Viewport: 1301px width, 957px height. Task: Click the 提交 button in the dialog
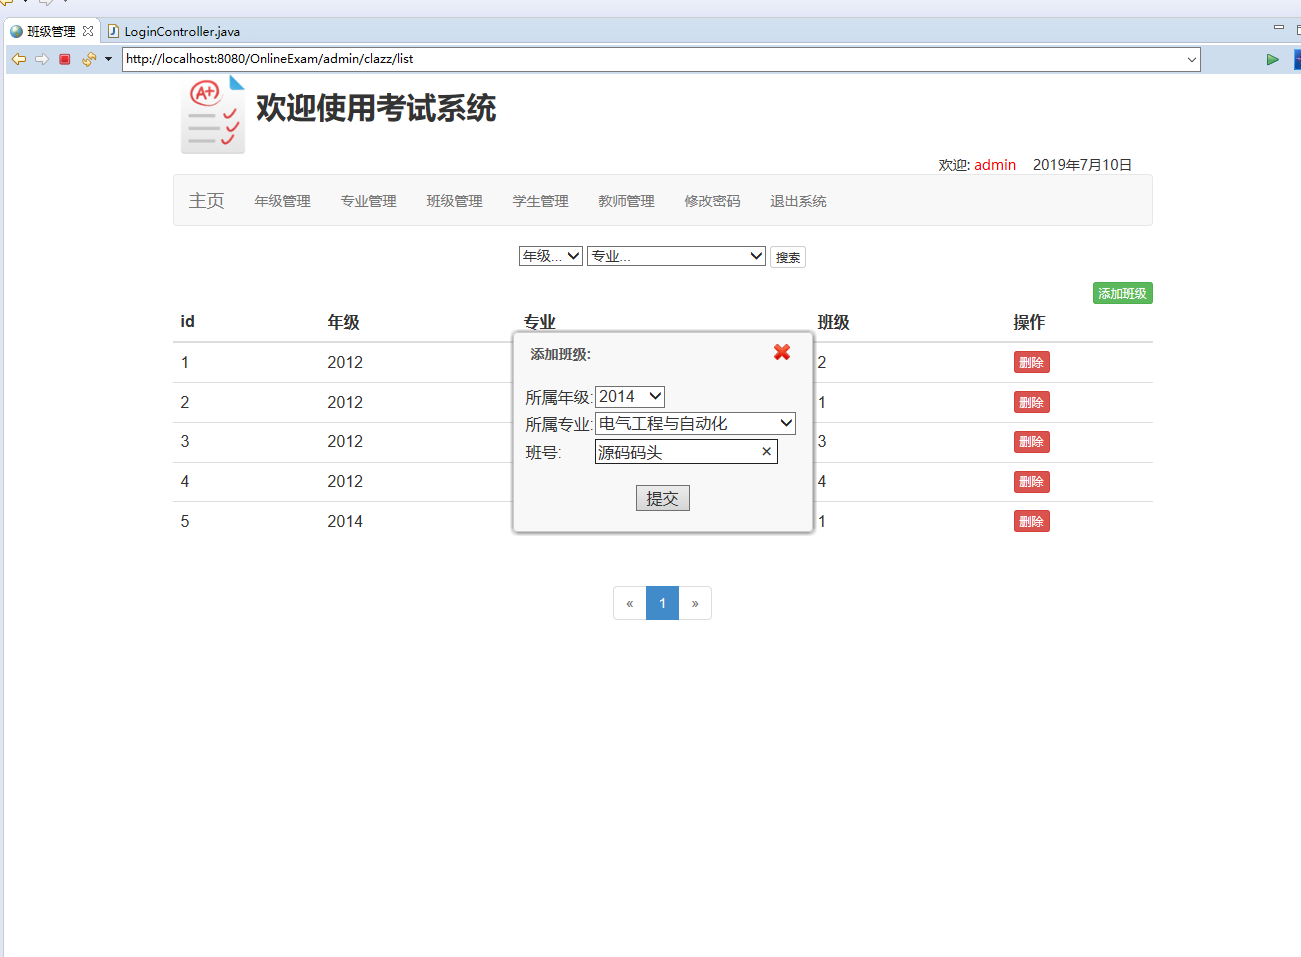coord(662,497)
